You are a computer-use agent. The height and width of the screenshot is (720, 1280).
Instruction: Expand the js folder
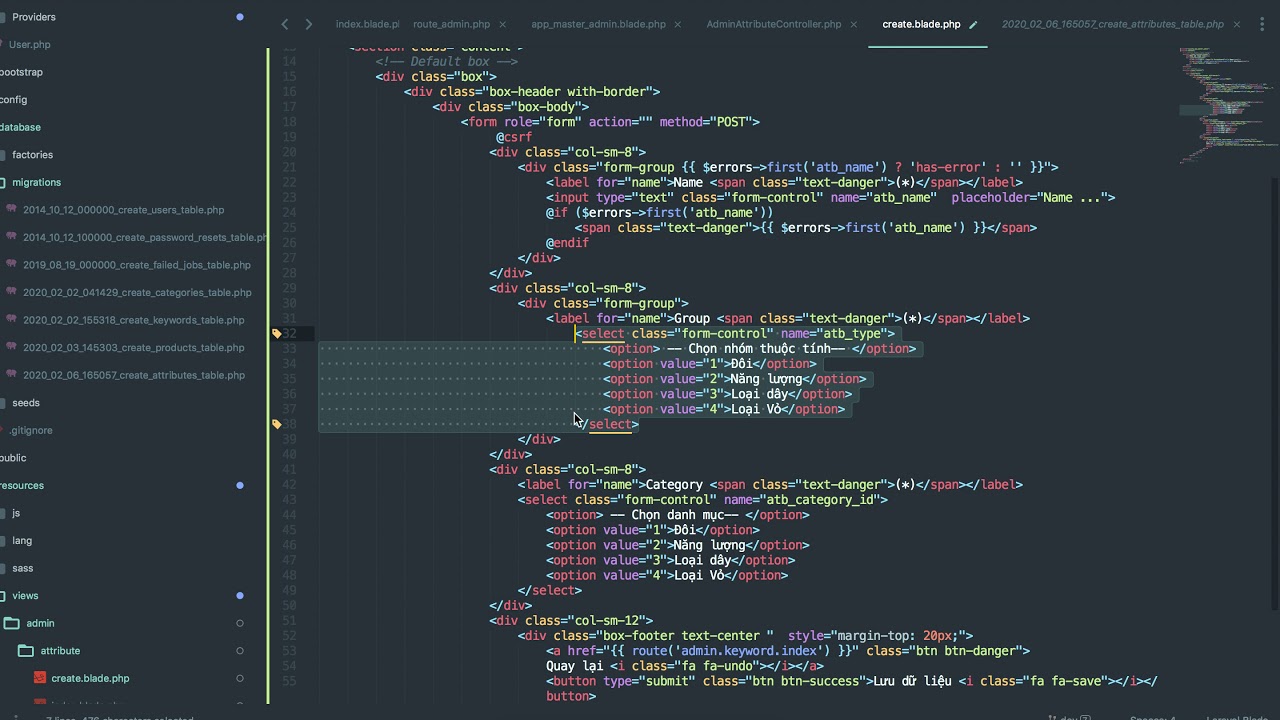(16, 513)
